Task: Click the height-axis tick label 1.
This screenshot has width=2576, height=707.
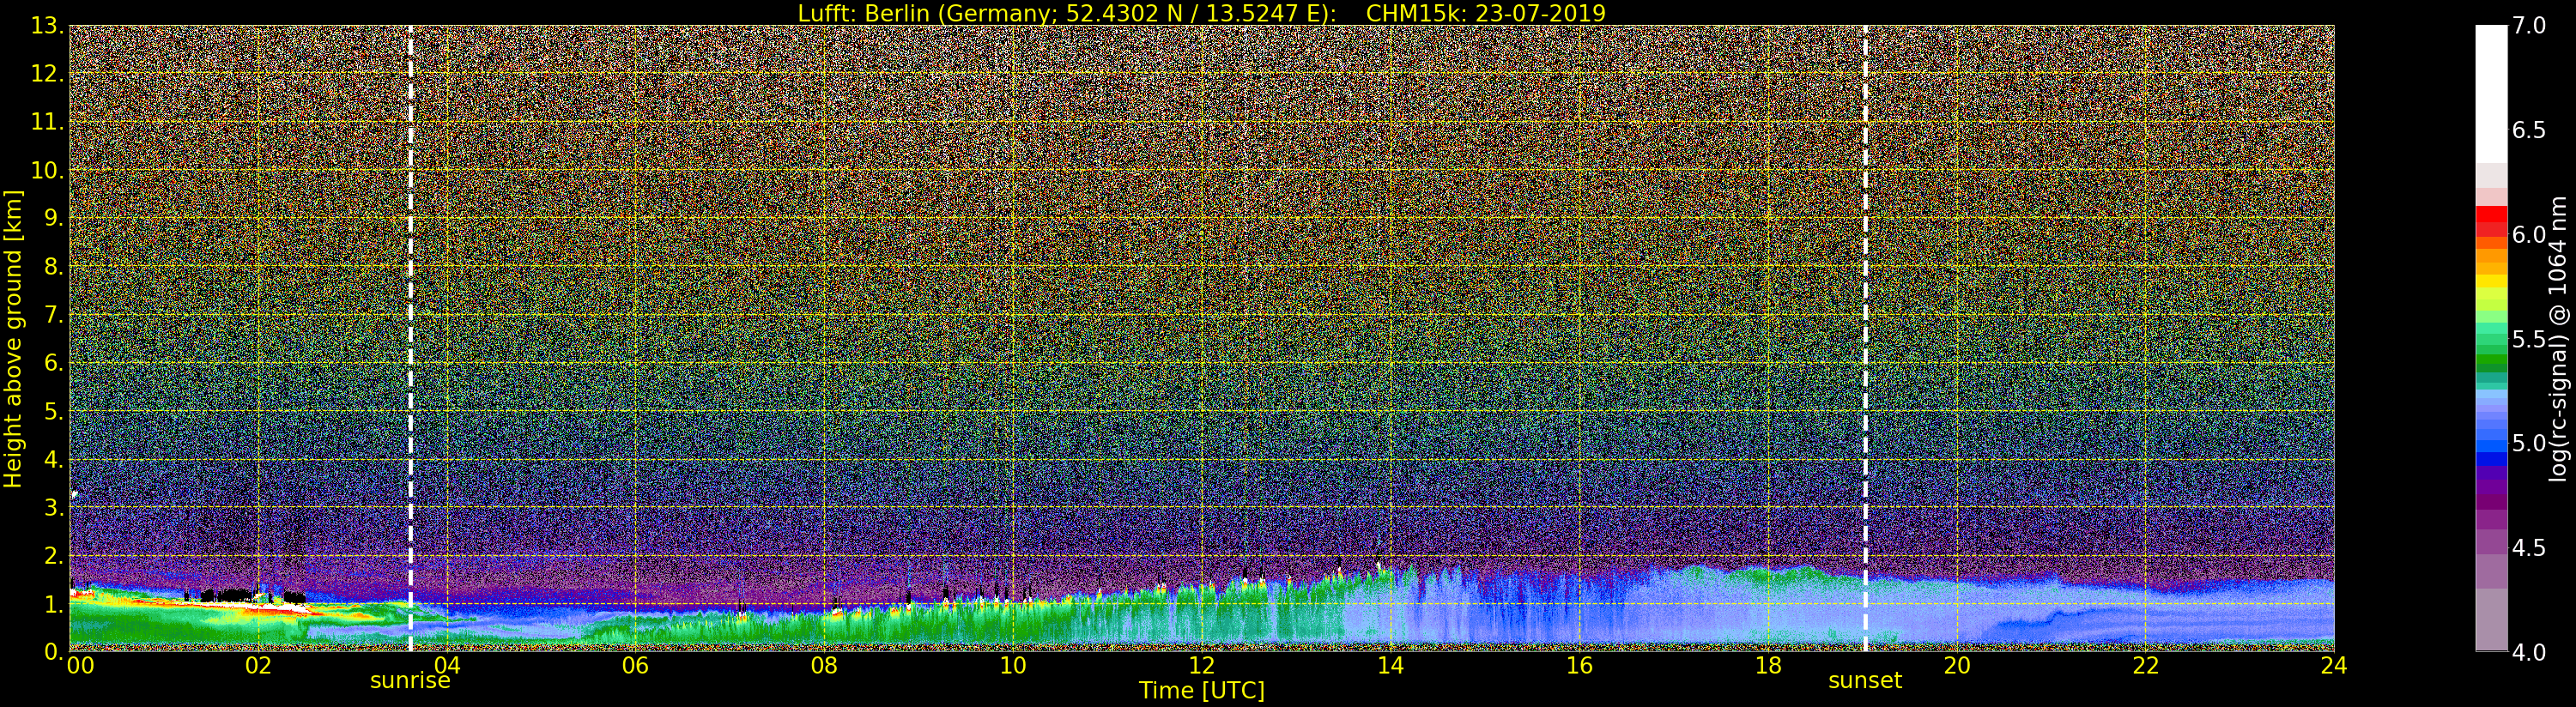Action: pyautogui.click(x=52, y=603)
